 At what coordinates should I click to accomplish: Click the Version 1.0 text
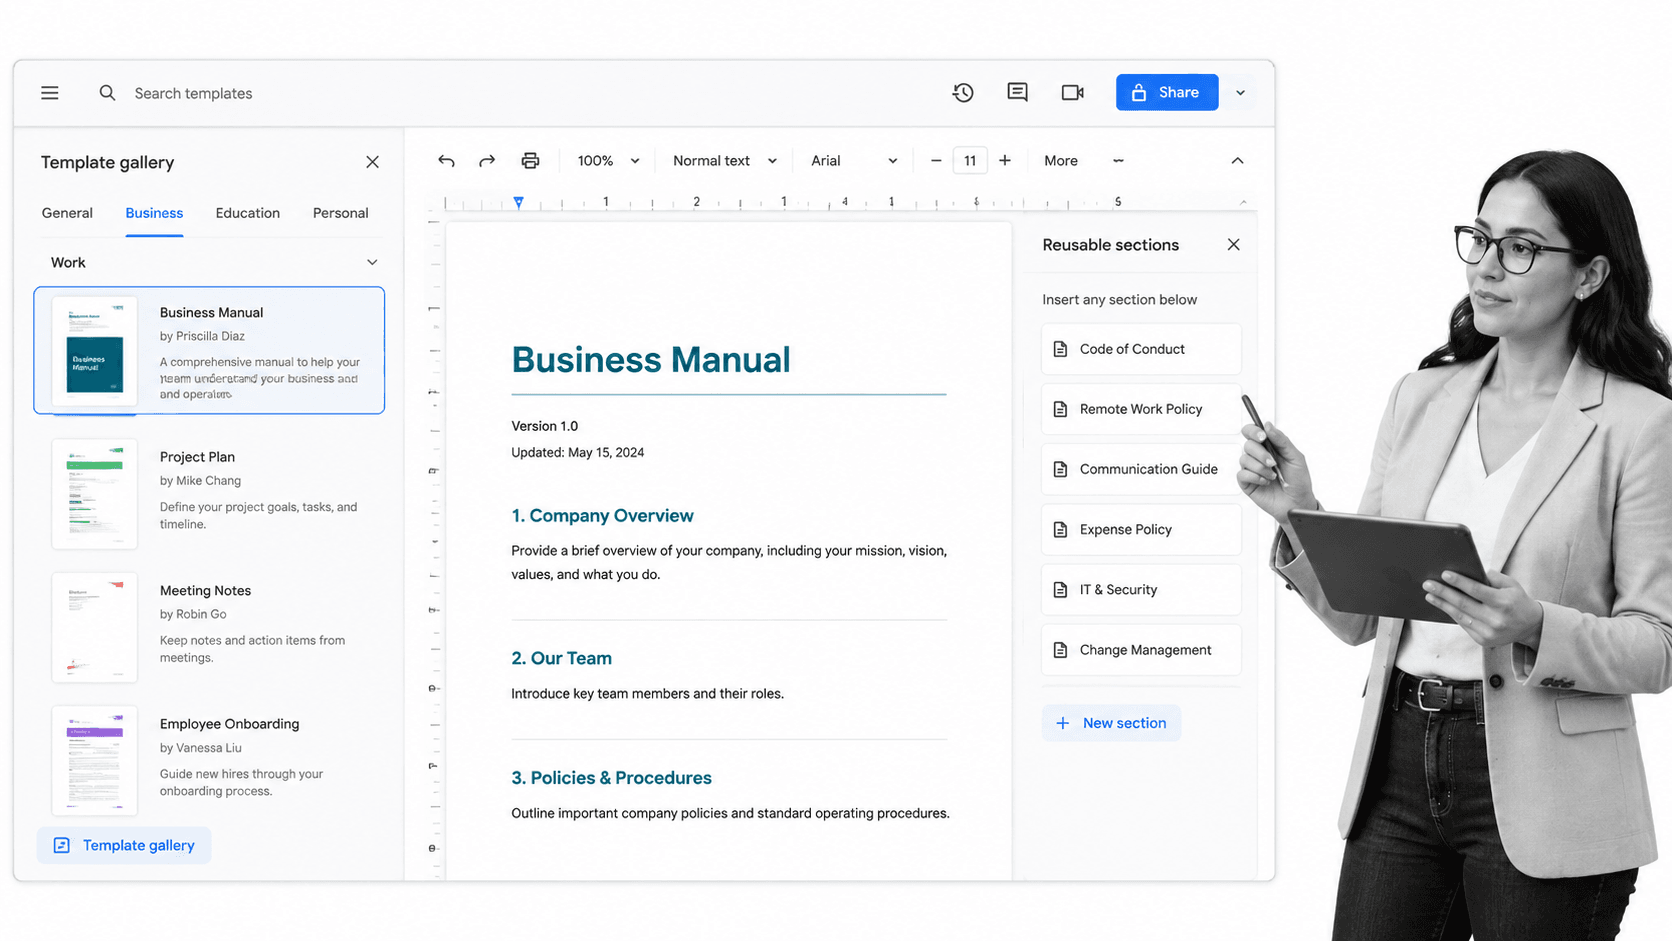(545, 426)
